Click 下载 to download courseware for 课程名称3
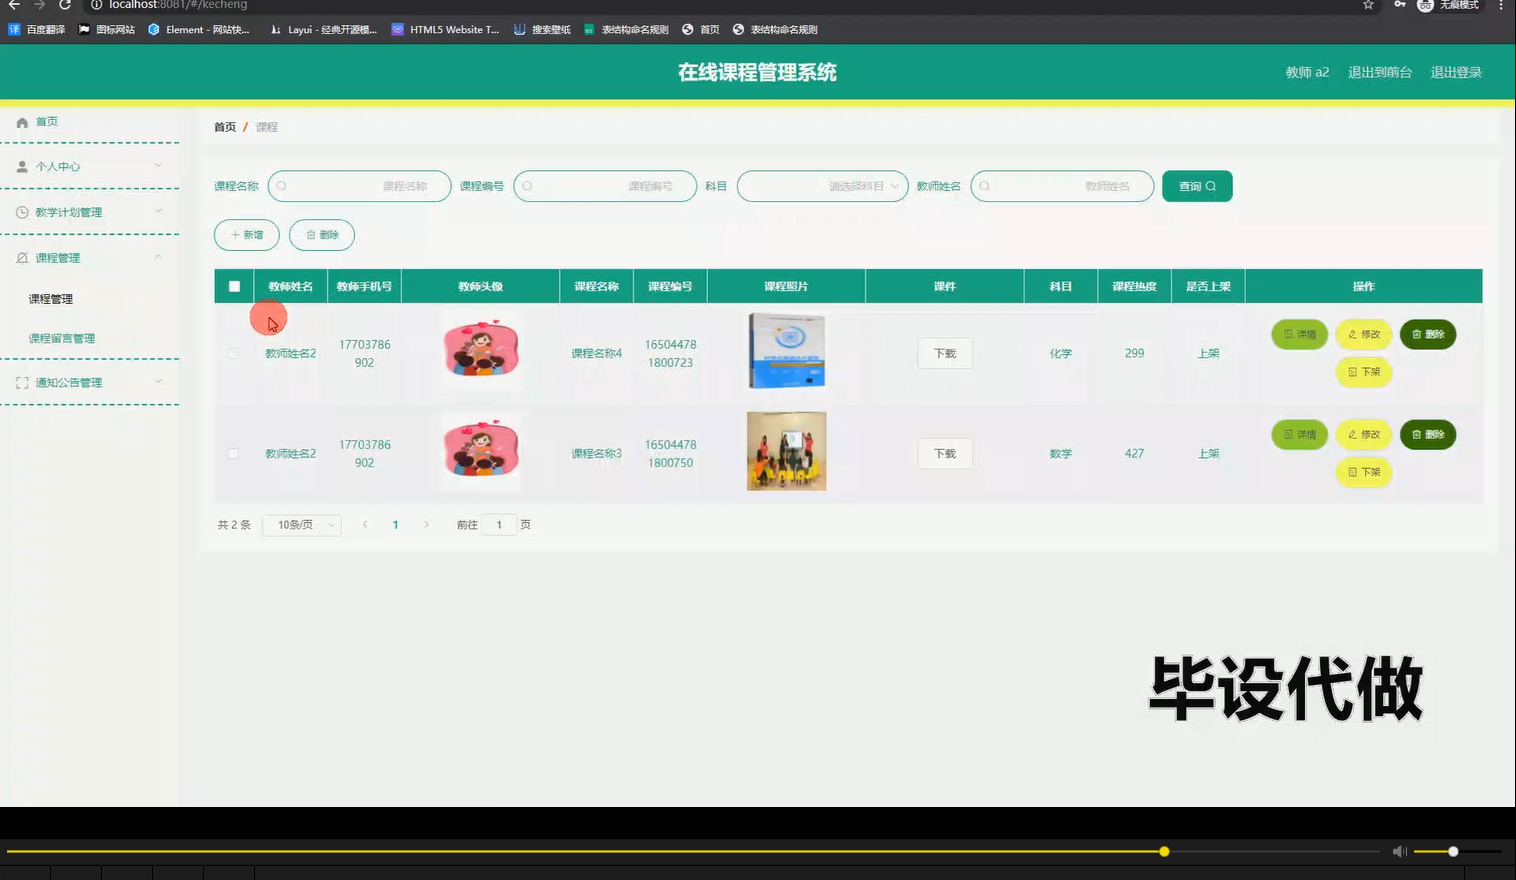This screenshot has width=1516, height=880. click(x=943, y=453)
